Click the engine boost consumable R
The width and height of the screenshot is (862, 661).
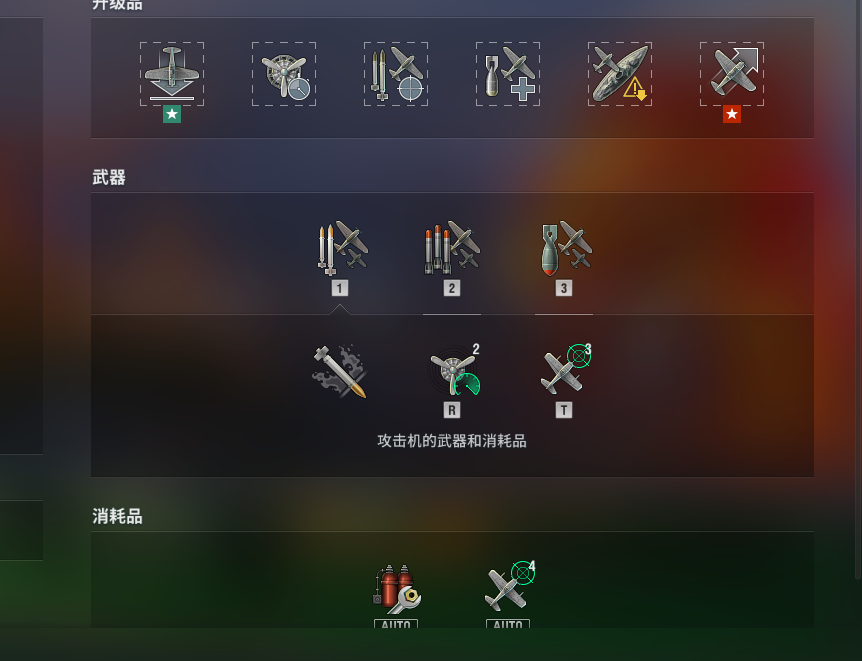(x=452, y=379)
